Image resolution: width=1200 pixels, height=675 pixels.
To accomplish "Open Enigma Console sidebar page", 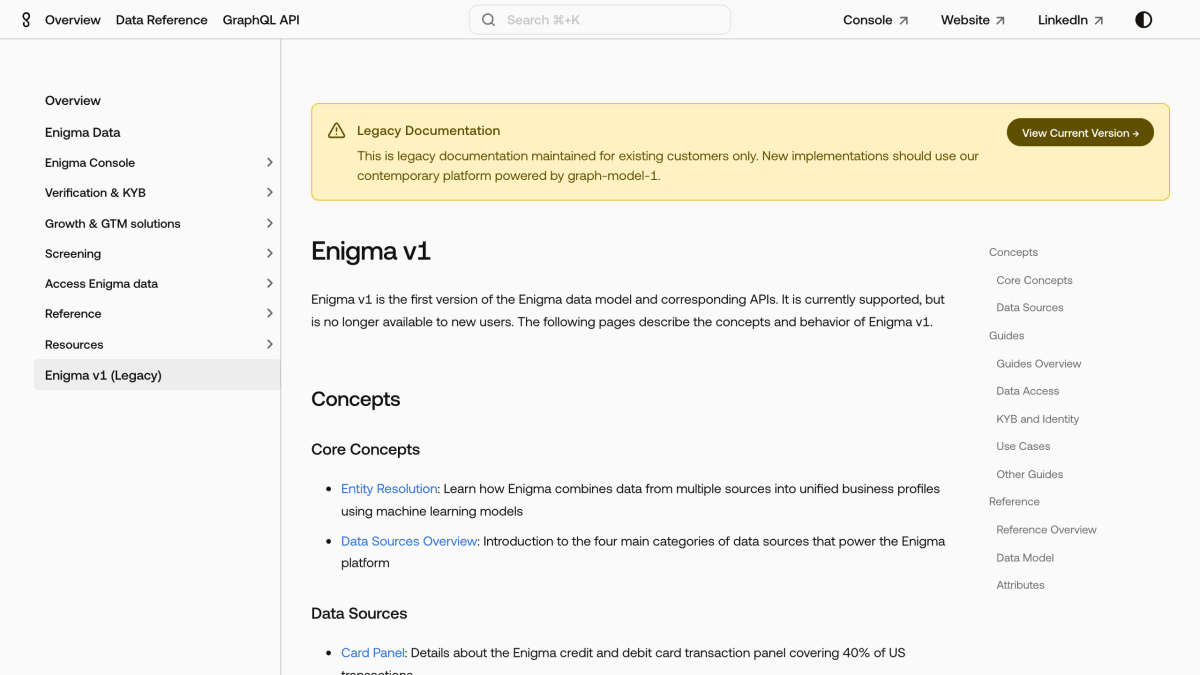I will (x=90, y=163).
